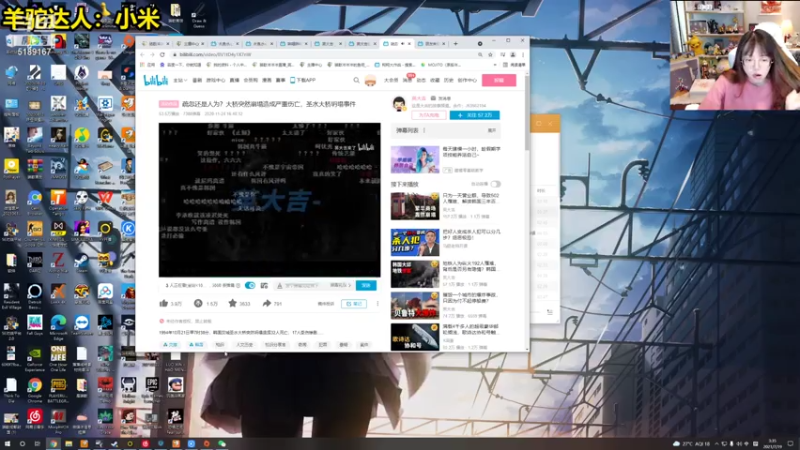Viewport: 800px width, 450px height.
Task: Click the video player area
Action: click(x=269, y=199)
